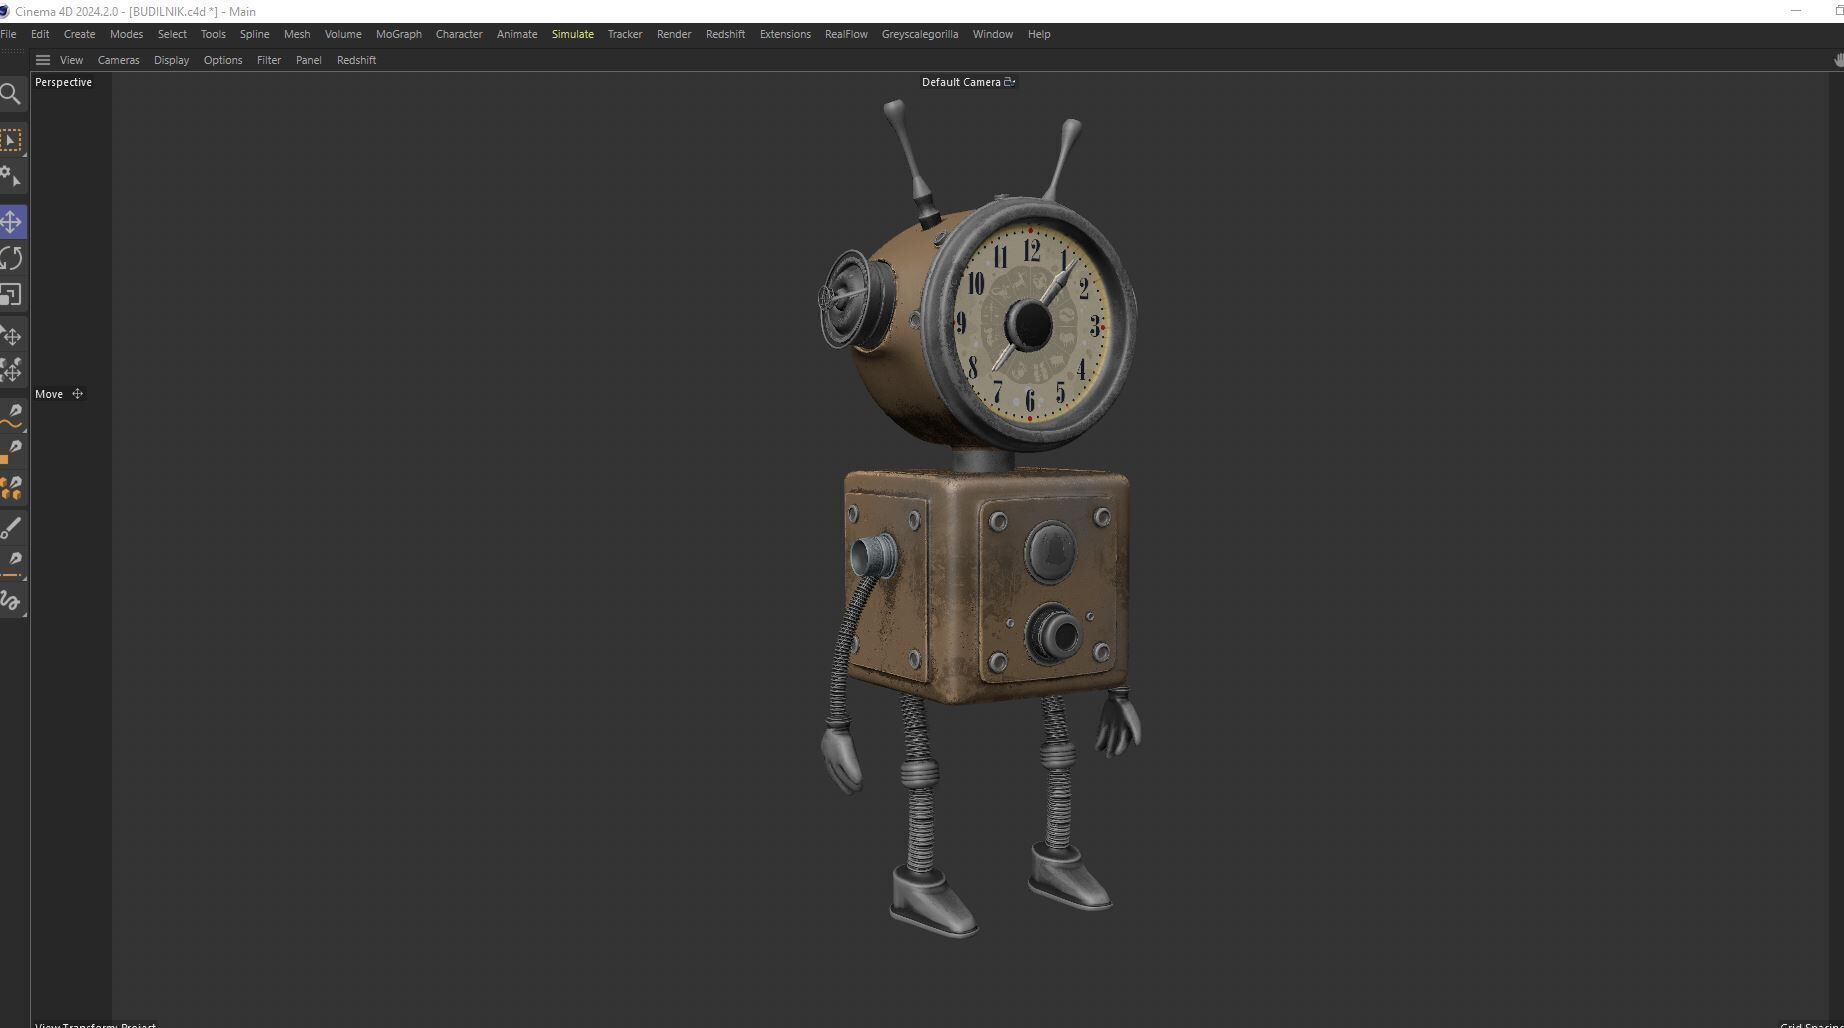Open the viewport Options menu
This screenshot has width=1844, height=1028.
click(x=223, y=60)
